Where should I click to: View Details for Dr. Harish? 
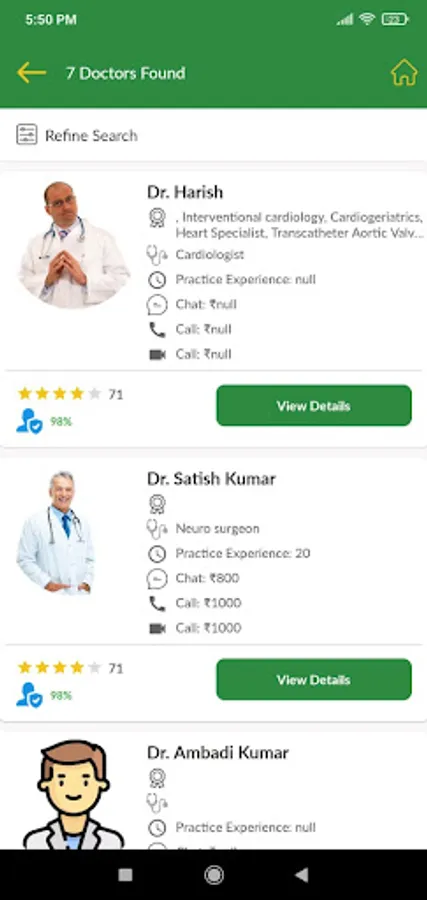tap(313, 406)
